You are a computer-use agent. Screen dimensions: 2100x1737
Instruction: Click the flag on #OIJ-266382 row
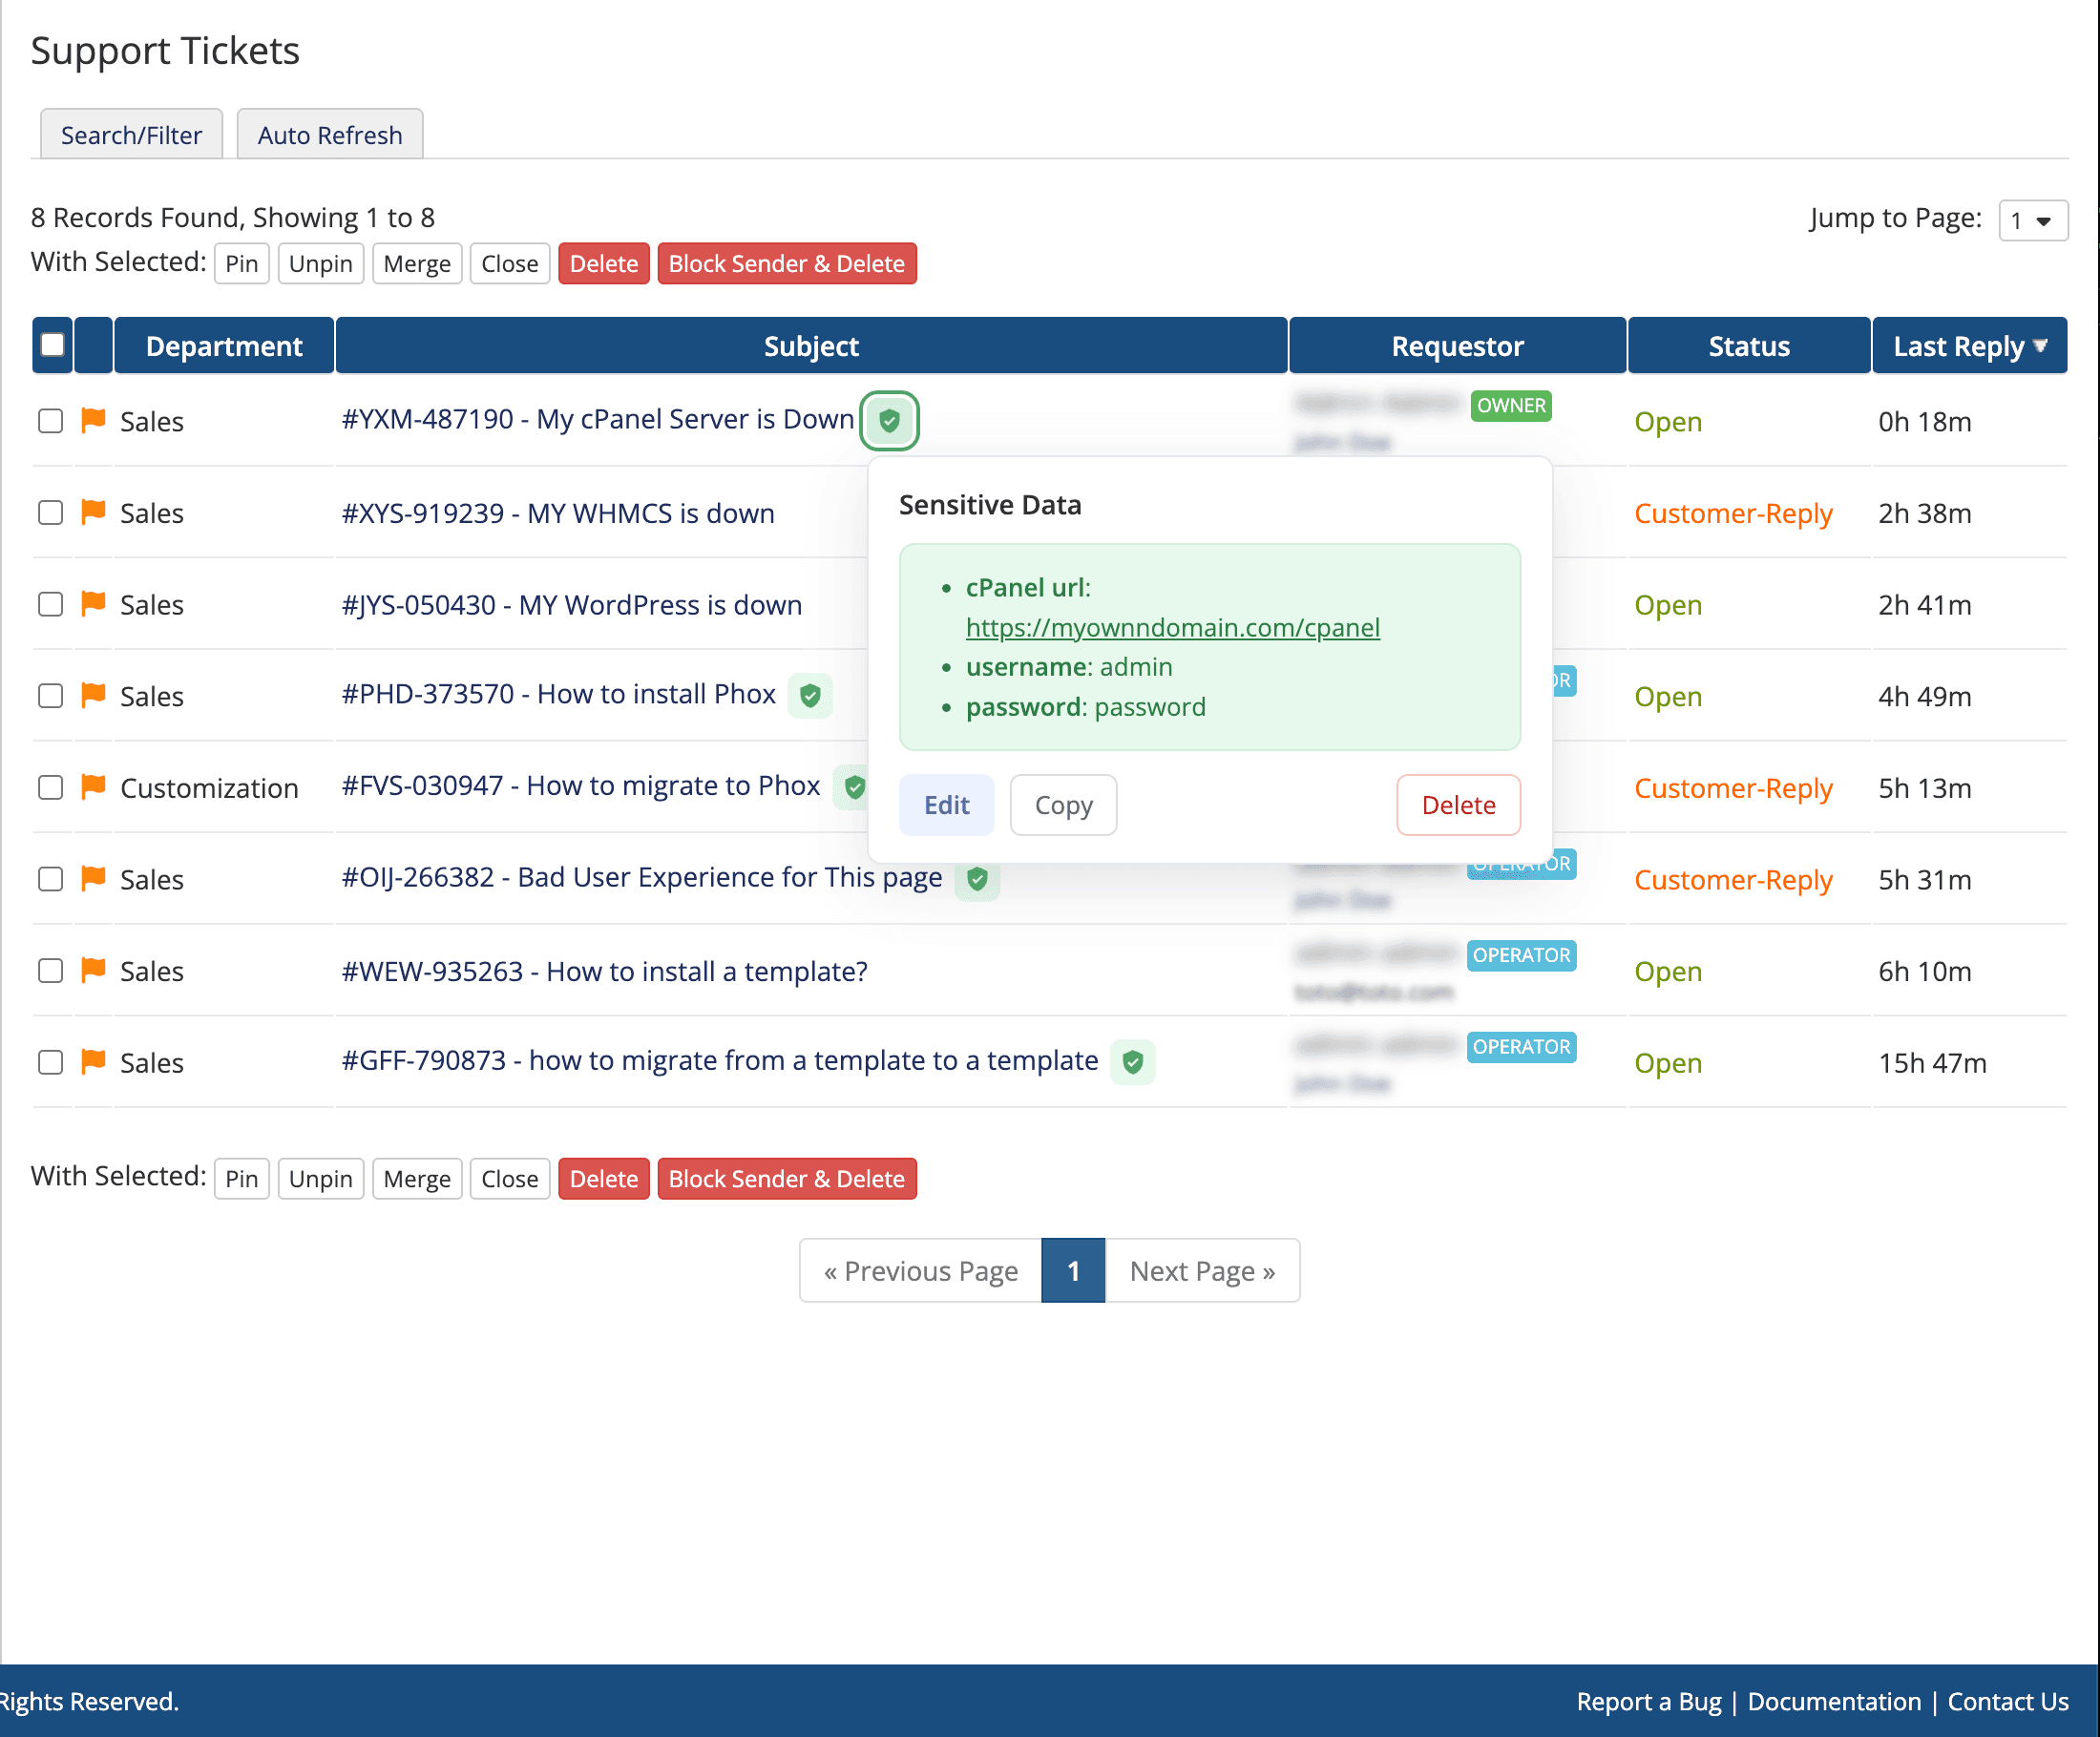93,878
